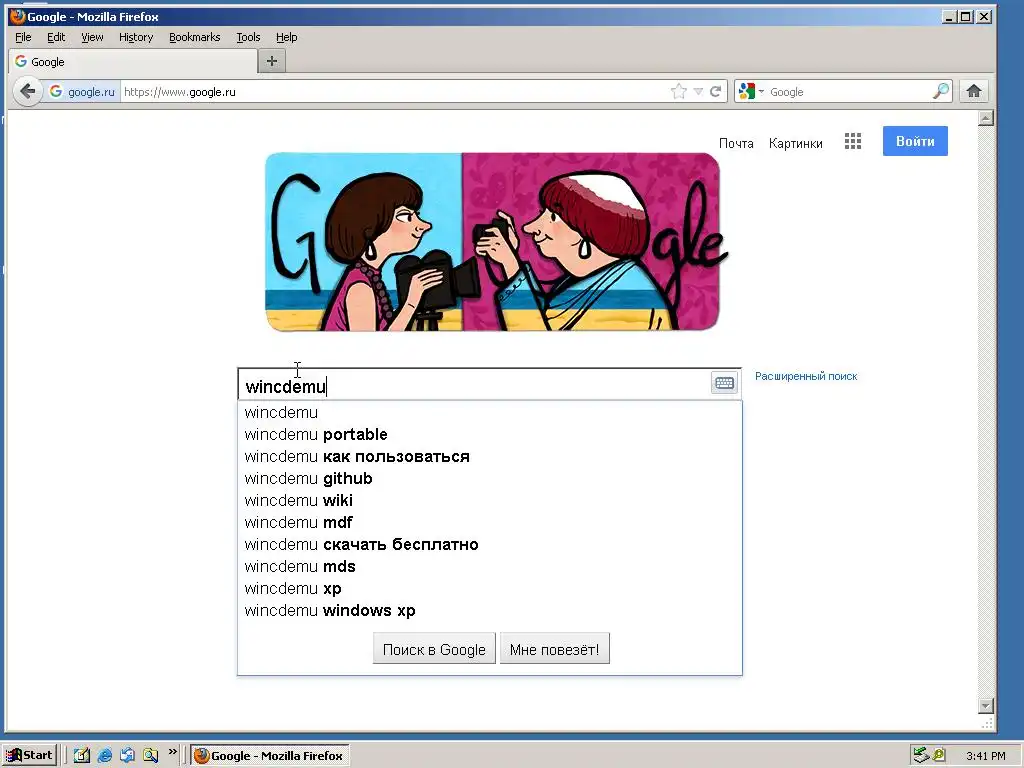Viewport: 1024px width, 768px height.
Task: Click the Мне повезёт! button
Action: [x=554, y=649]
